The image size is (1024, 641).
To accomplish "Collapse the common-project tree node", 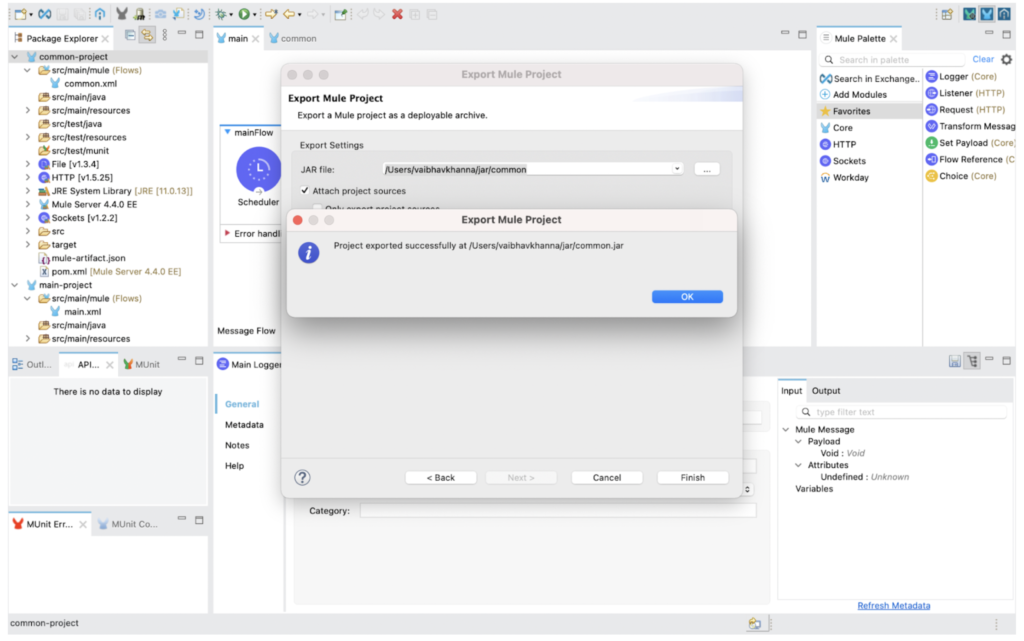I will (x=15, y=57).
